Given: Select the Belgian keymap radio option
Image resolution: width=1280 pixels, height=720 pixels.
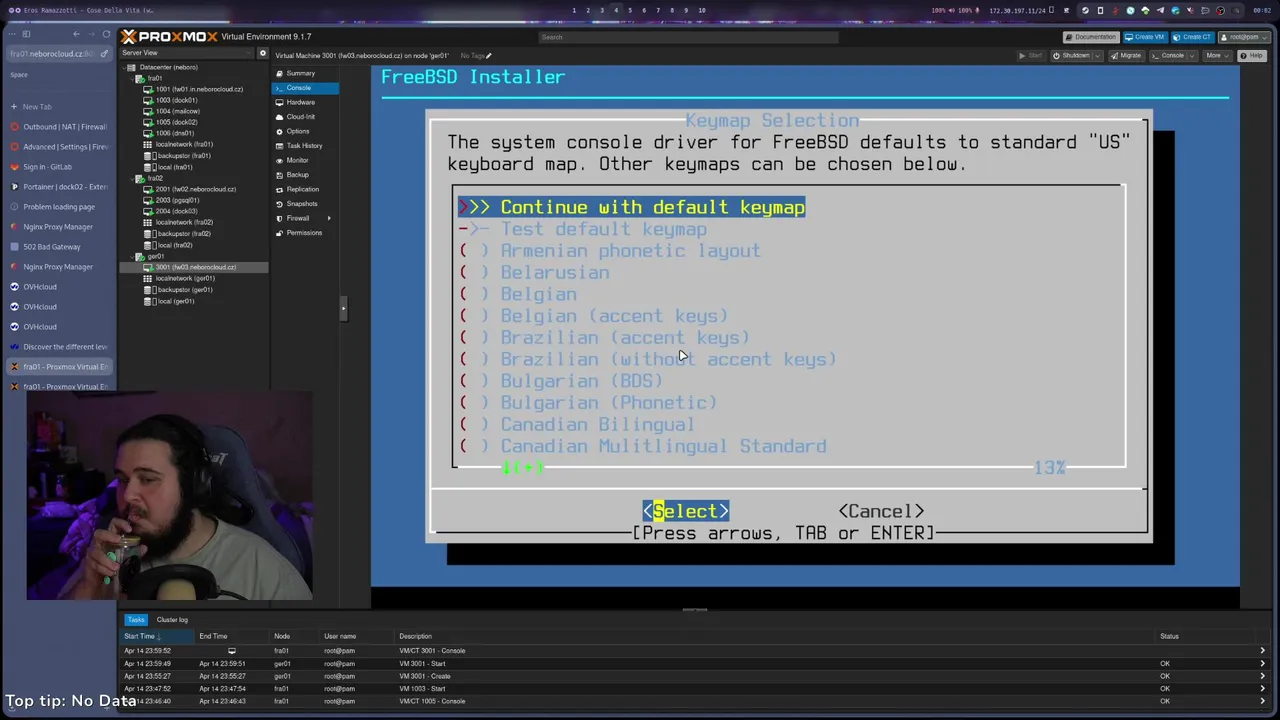Looking at the screenshot, I should coord(475,294).
